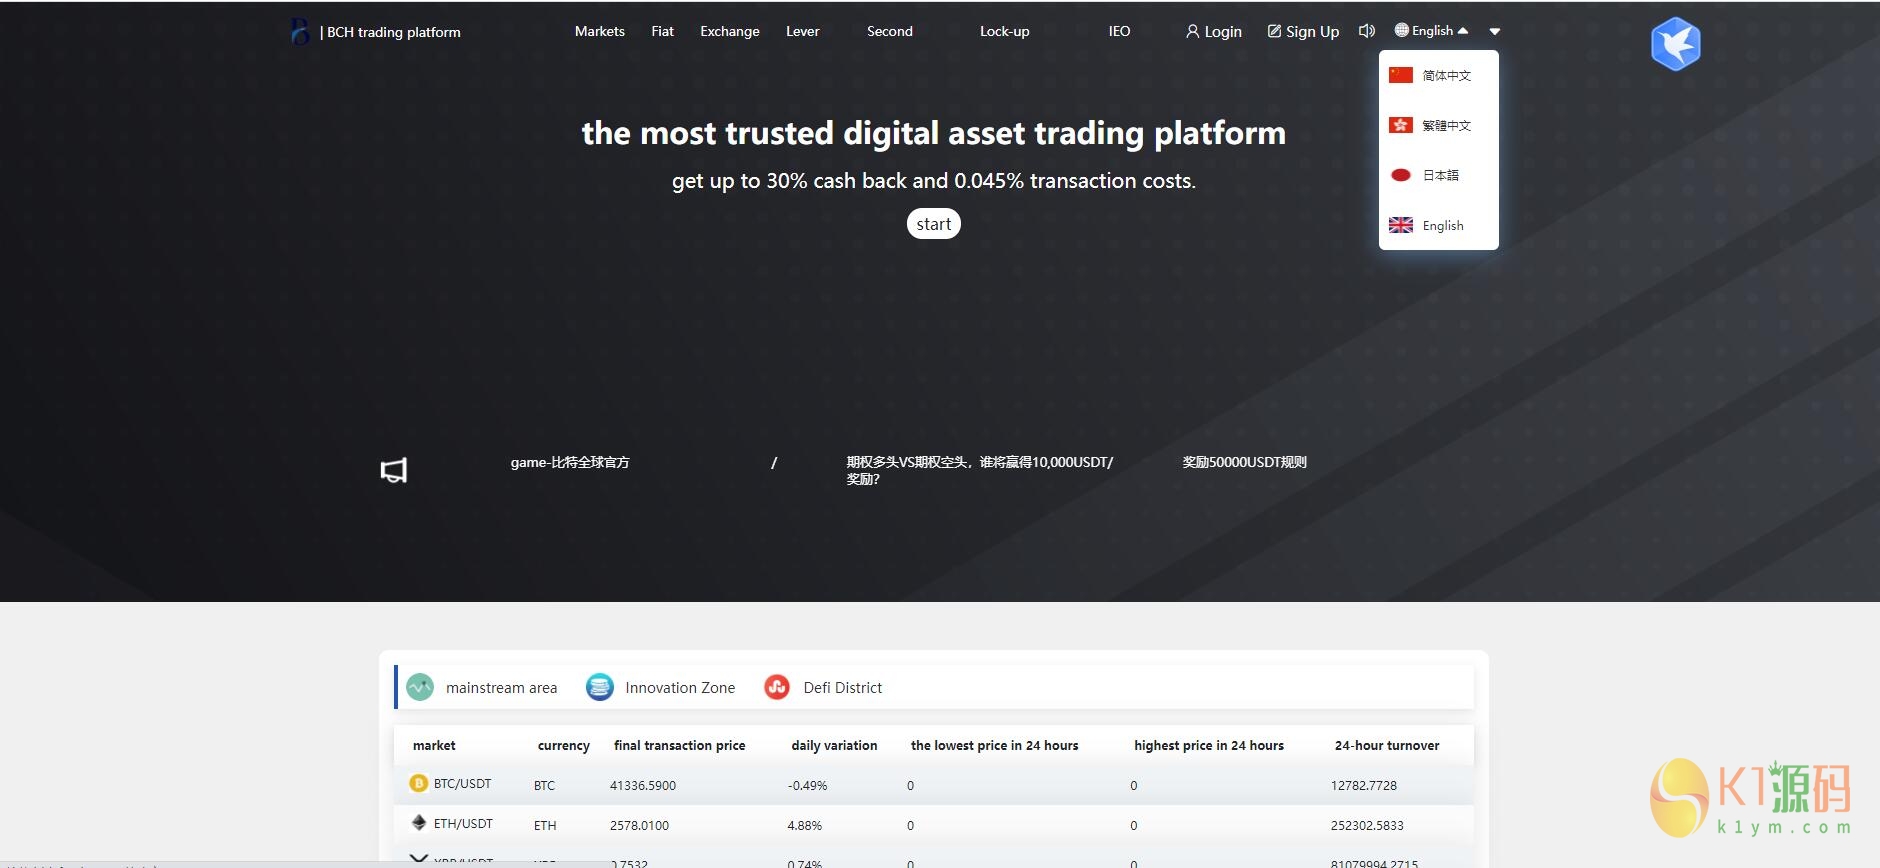Click the Hong Kong flag icon

[x=1401, y=125]
